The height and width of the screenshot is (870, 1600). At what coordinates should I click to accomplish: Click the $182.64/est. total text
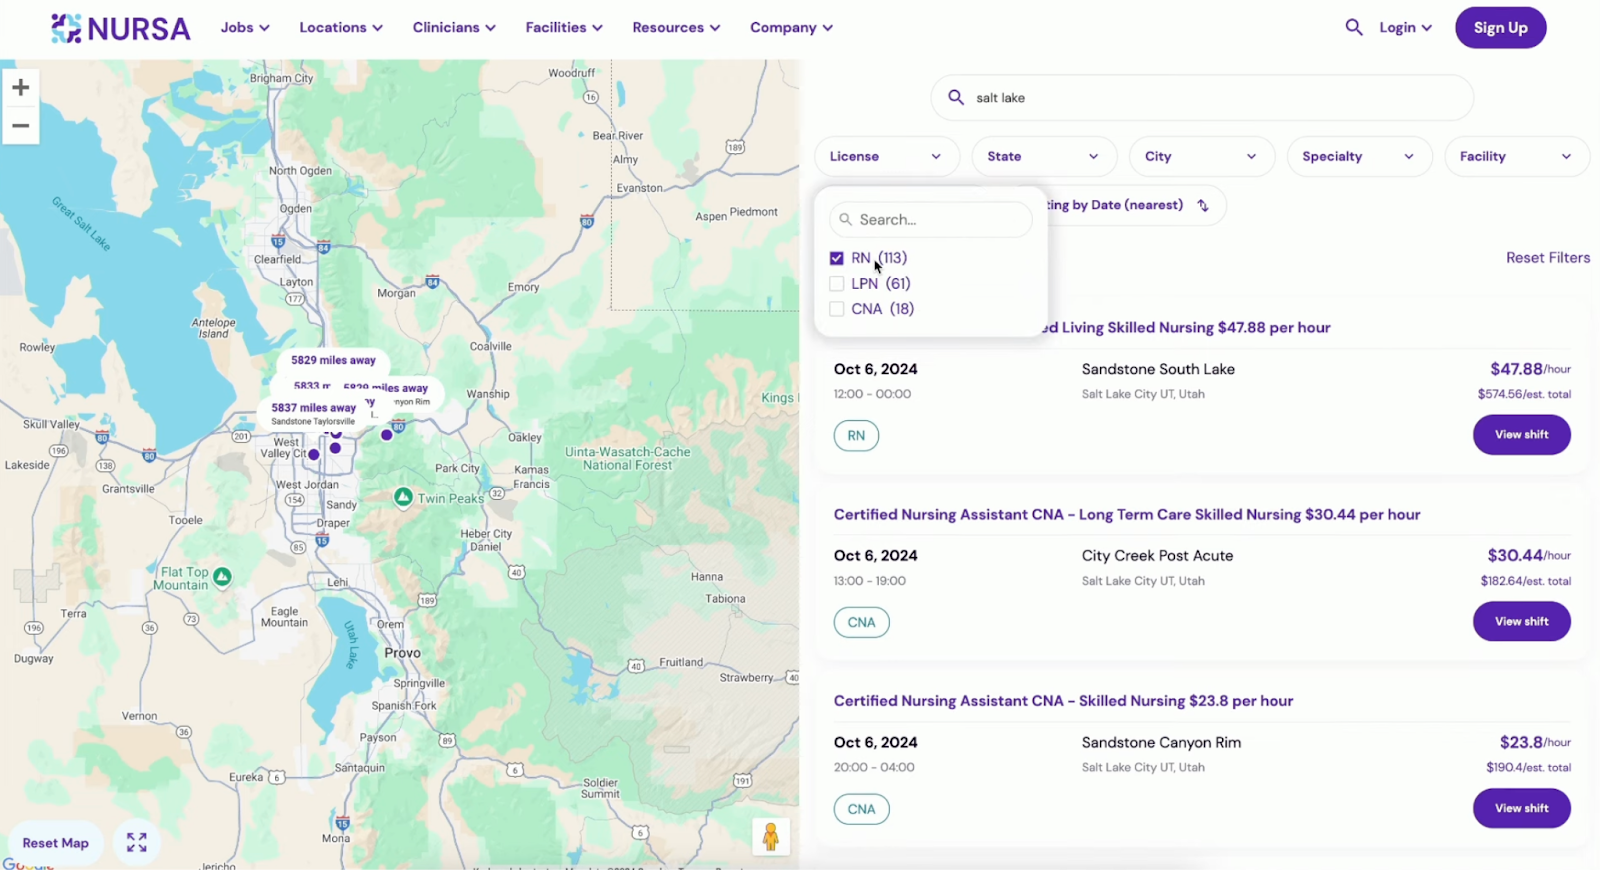pos(1526,581)
